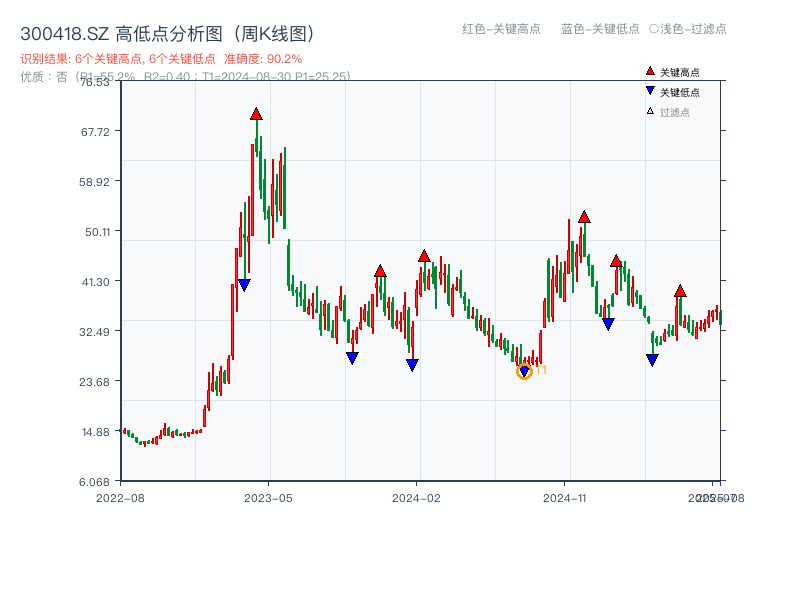Screen dimensions: 800x600
Task: Toggle the 关键高点 series in the legend
Action: [x=670, y=71]
